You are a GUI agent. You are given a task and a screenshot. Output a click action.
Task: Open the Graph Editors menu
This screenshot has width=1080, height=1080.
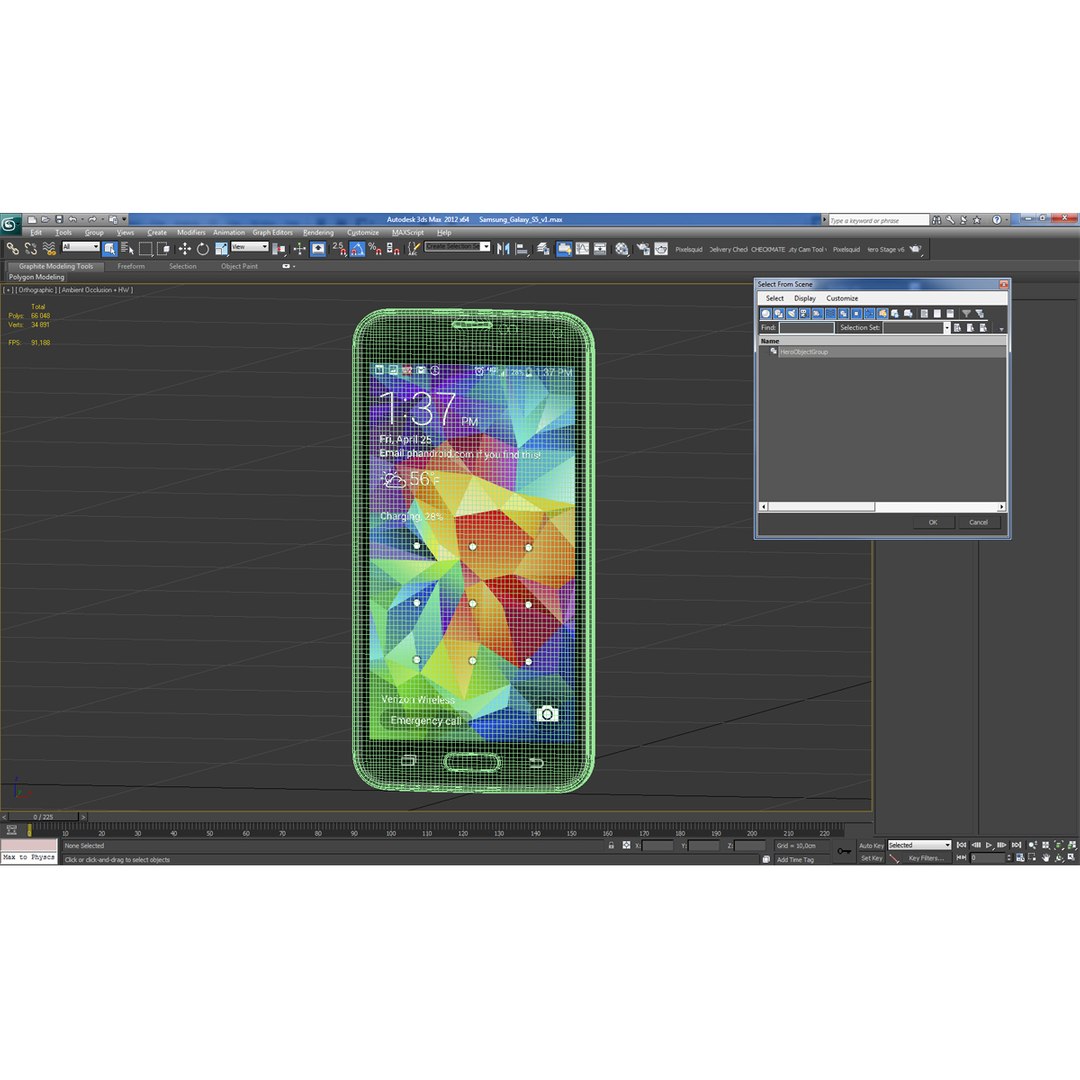(272, 233)
